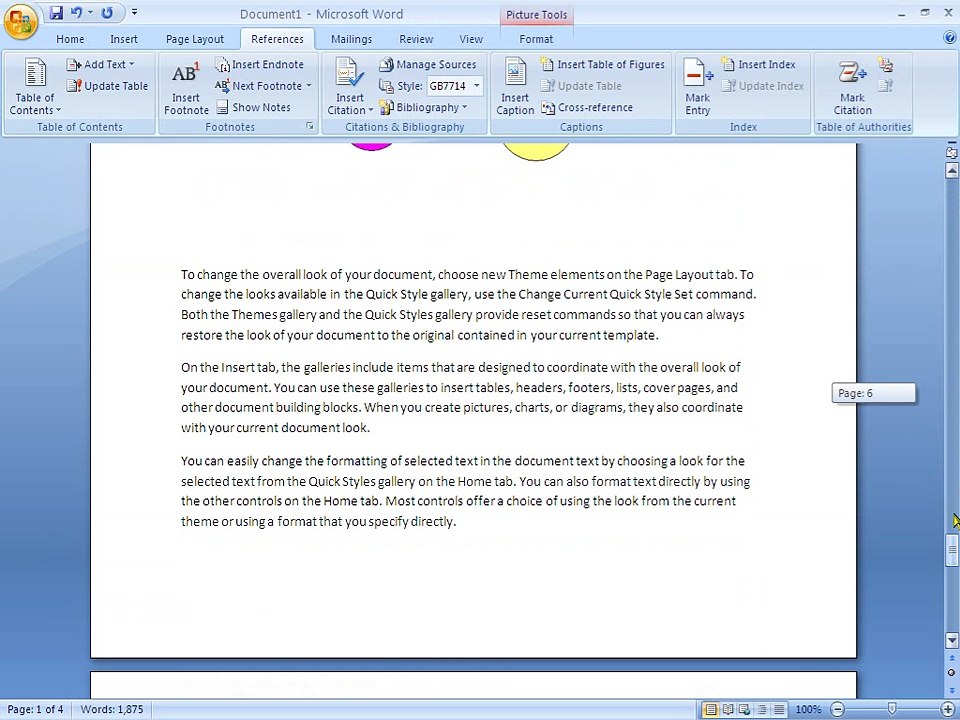Open the Next Footnote dropdown arrow
The width and height of the screenshot is (960, 720).
pyautogui.click(x=309, y=86)
